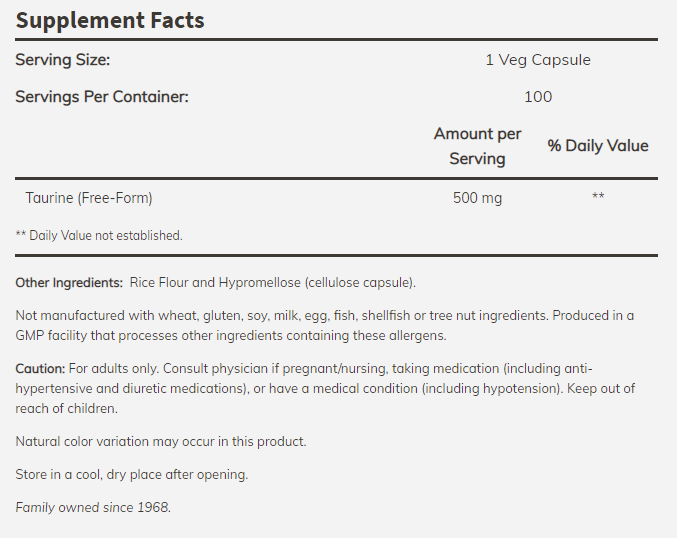This screenshot has width=677, height=538.
Task: Click the Keep out of reach warning line
Action: pos(67,408)
